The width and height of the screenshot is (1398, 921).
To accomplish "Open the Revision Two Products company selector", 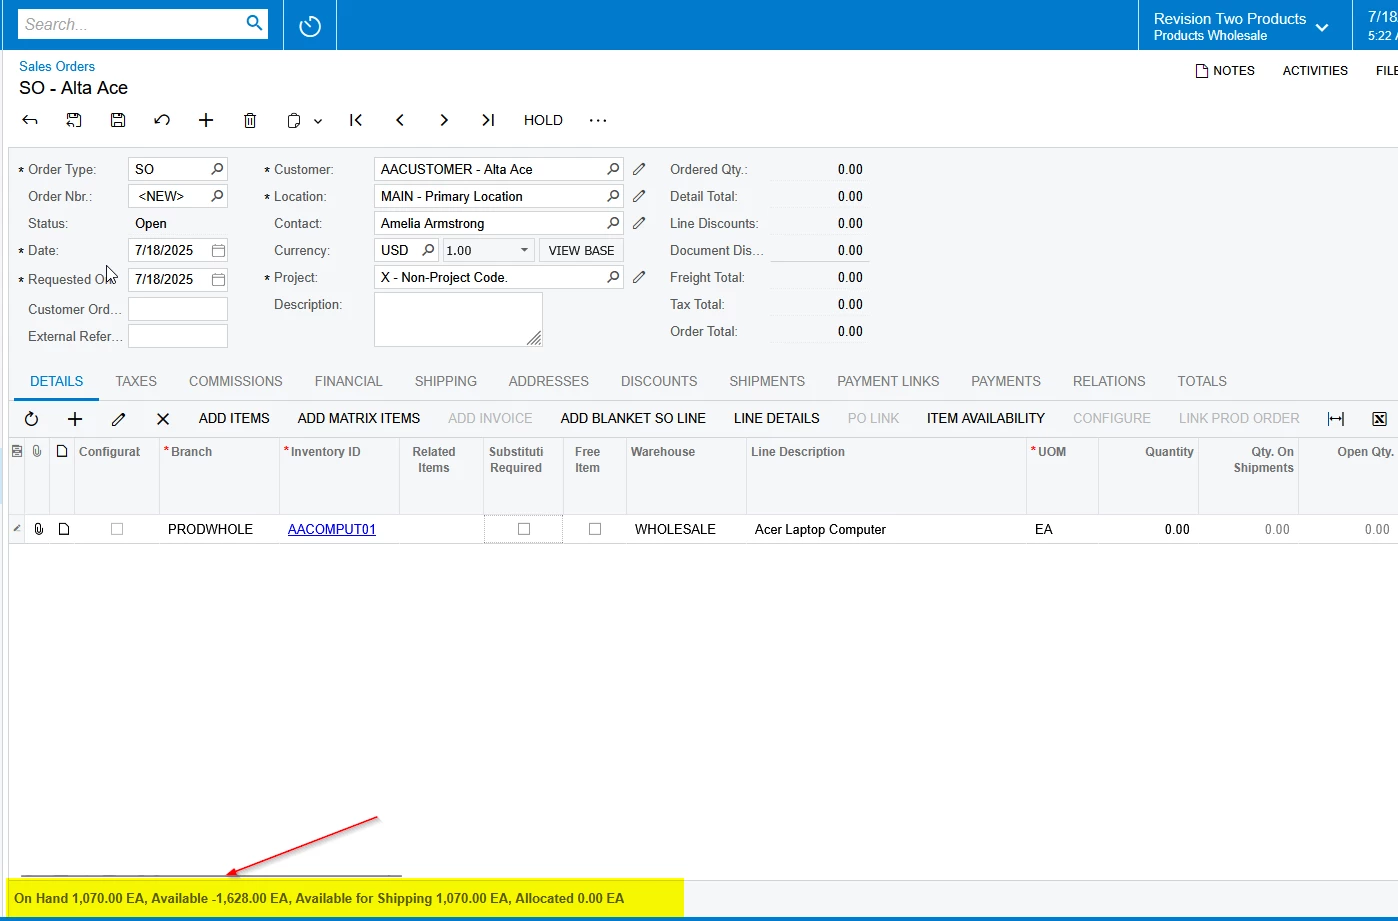I will point(1322,25).
